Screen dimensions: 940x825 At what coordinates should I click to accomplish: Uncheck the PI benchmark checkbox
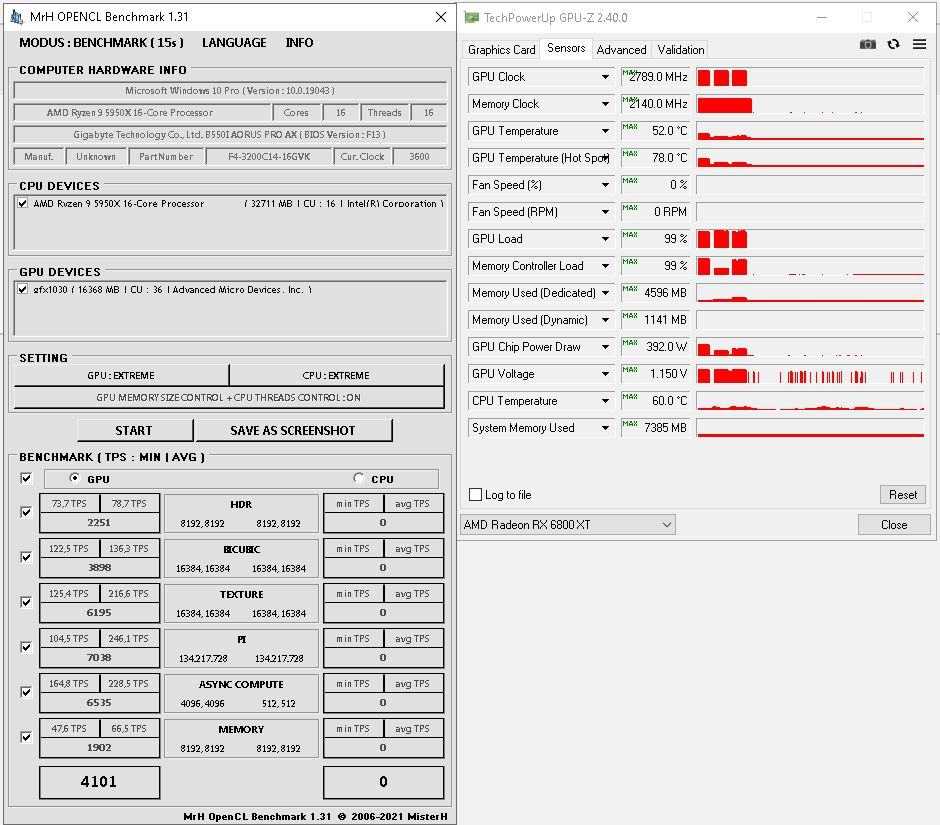click(x=26, y=647)
